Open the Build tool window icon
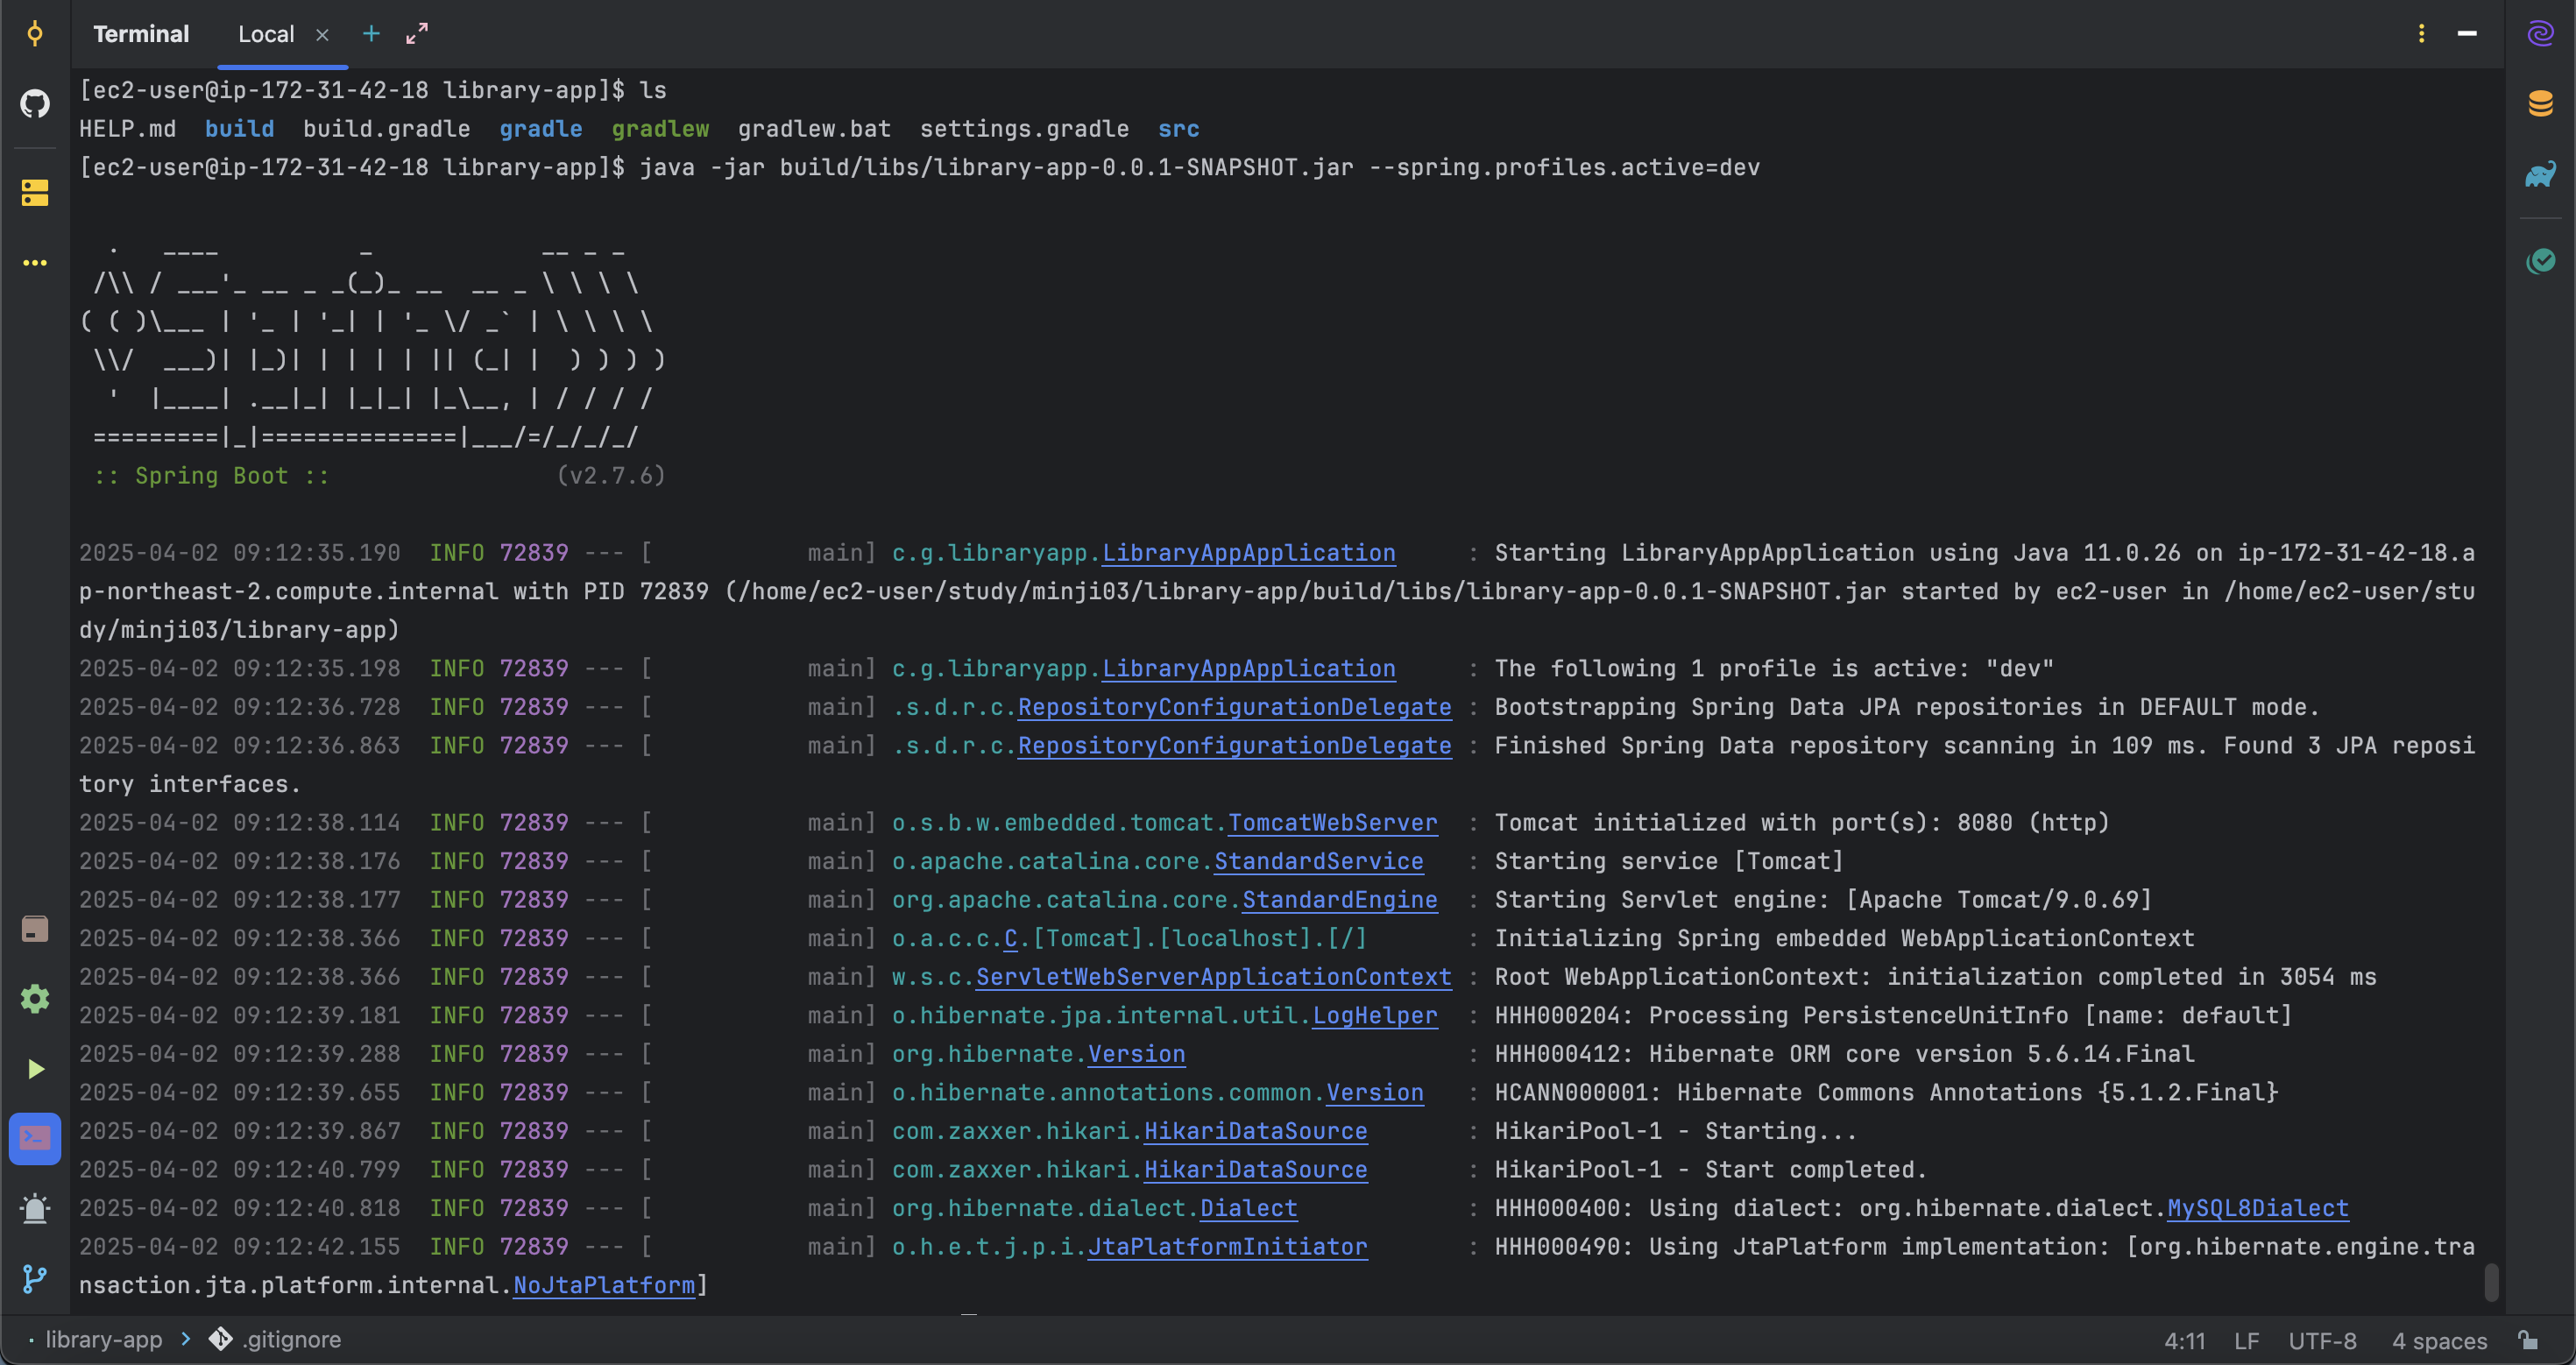The height and width of the screenshot is (1365, 2576). (35, 929)
